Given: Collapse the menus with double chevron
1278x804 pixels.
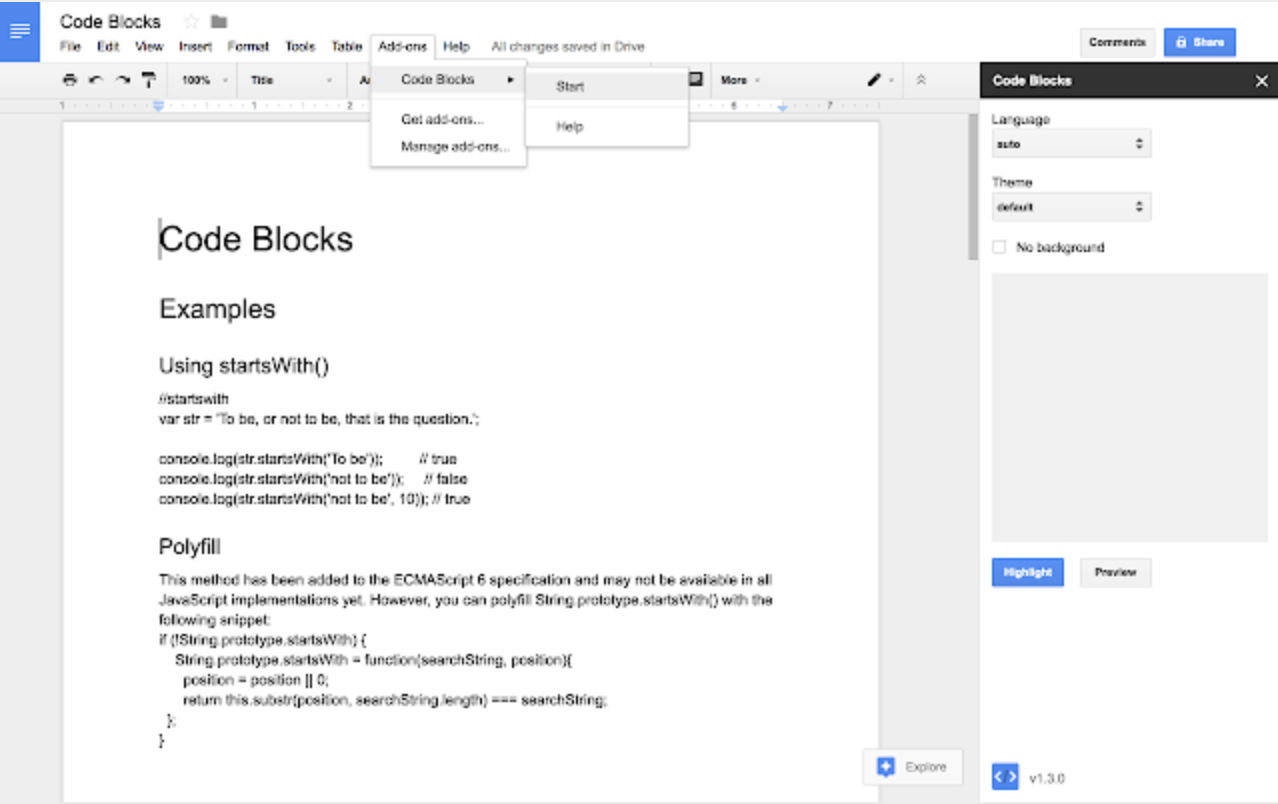Looking at the screenshot, I should [921, 80].
